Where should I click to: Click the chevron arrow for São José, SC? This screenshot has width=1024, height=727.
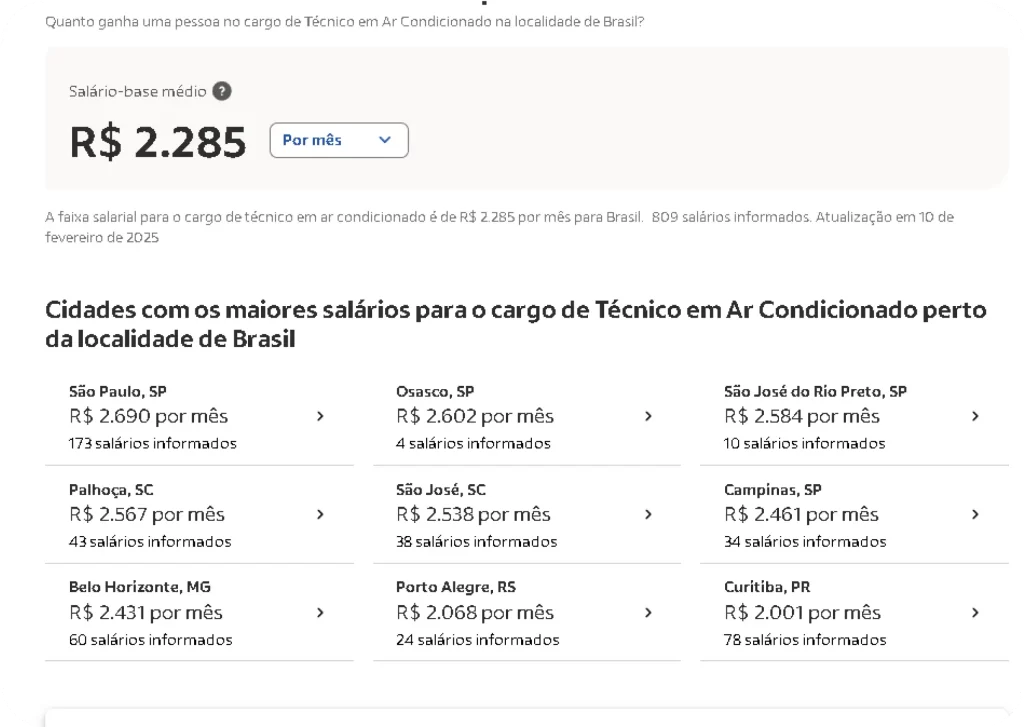point(648,514)
